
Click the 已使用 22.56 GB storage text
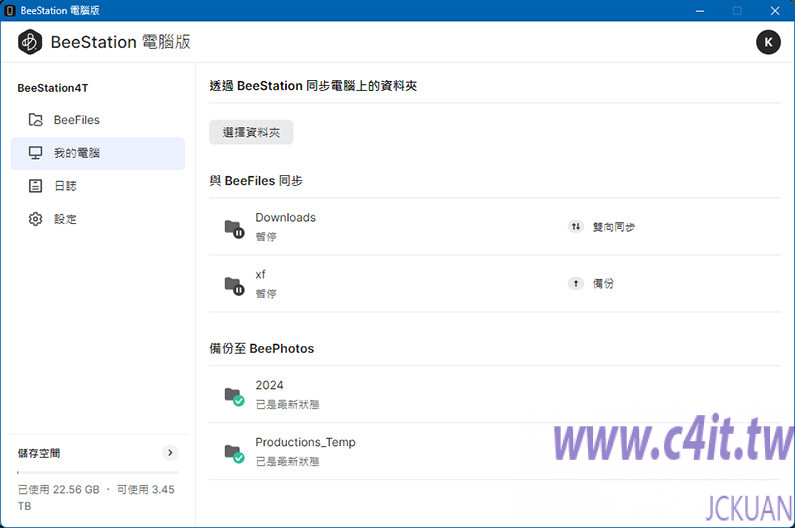pos(59,490)
